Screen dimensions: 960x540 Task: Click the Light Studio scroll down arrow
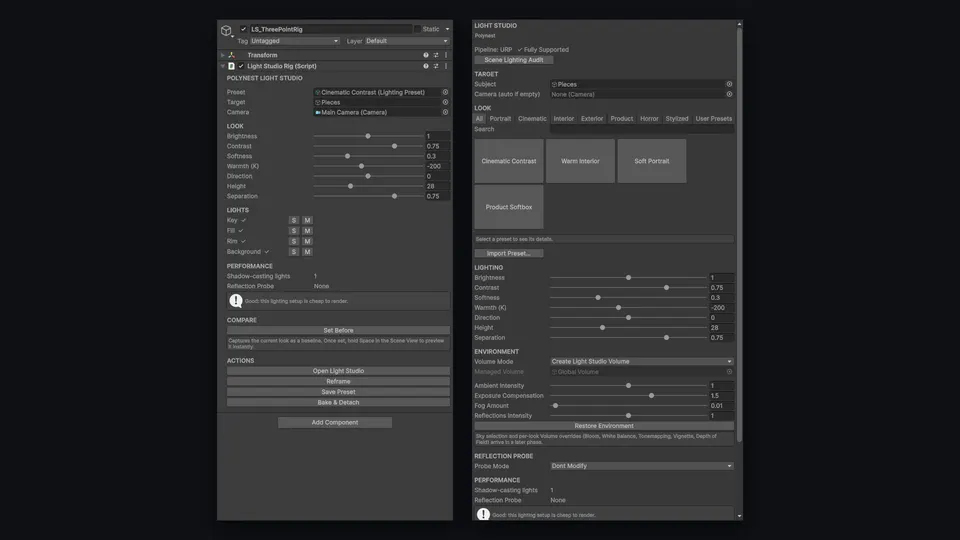(740, 516)
